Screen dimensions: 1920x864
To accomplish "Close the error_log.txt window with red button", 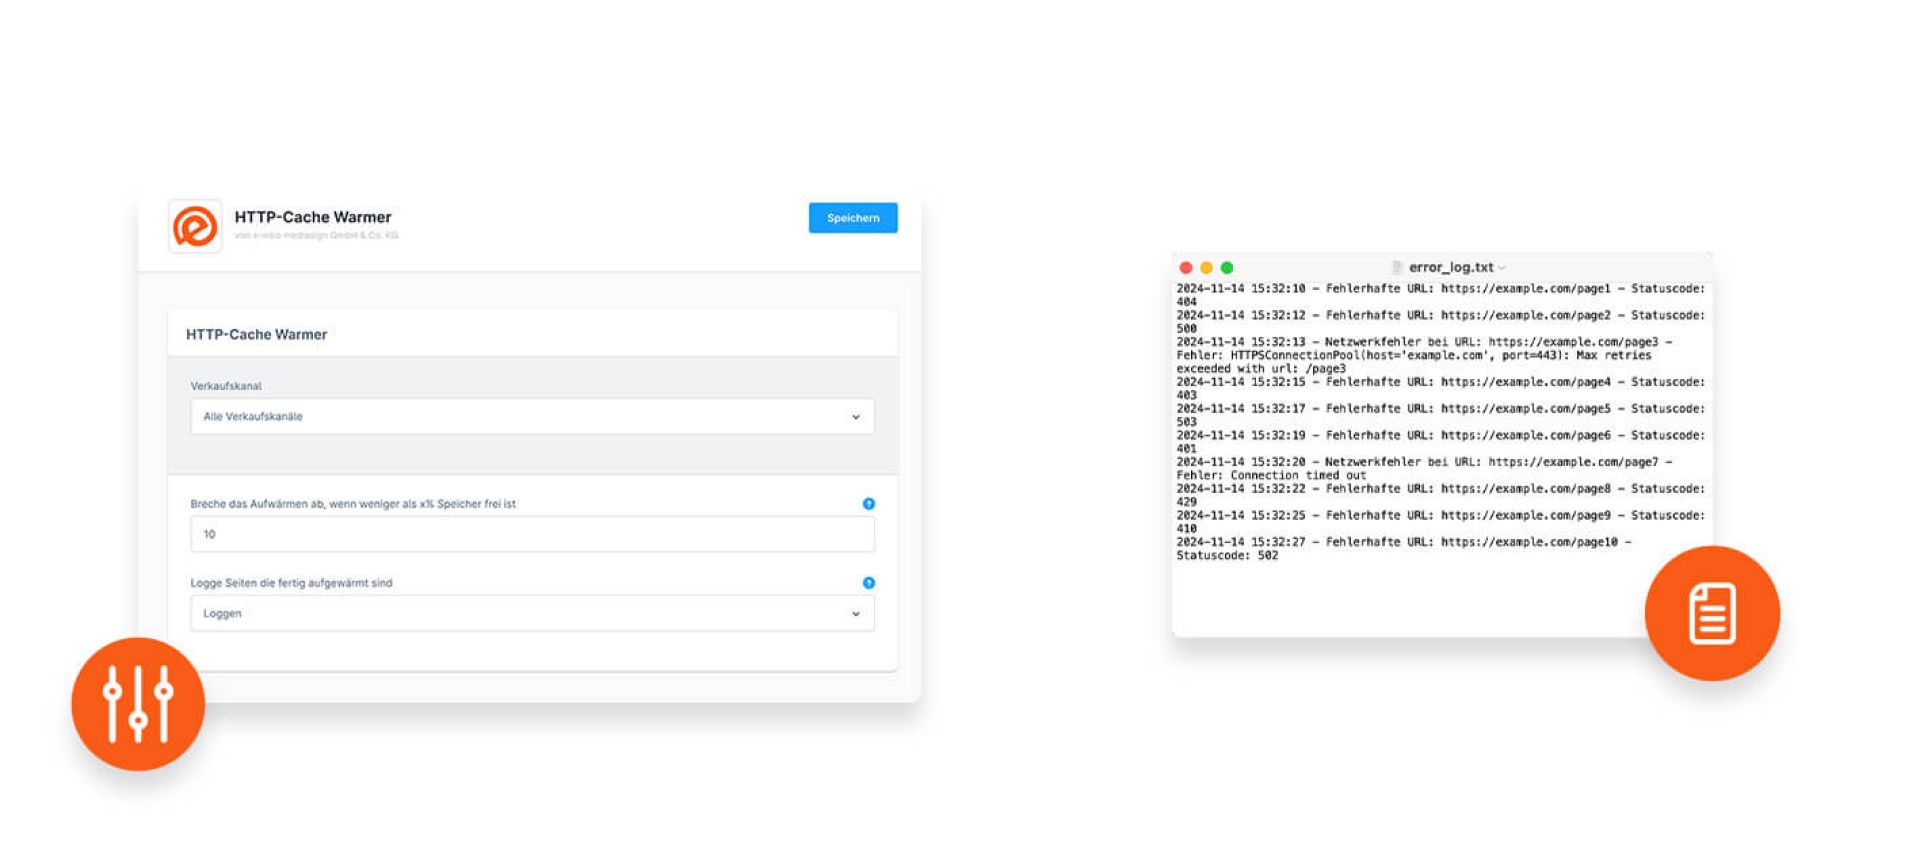I will (x=1186, y=268).
